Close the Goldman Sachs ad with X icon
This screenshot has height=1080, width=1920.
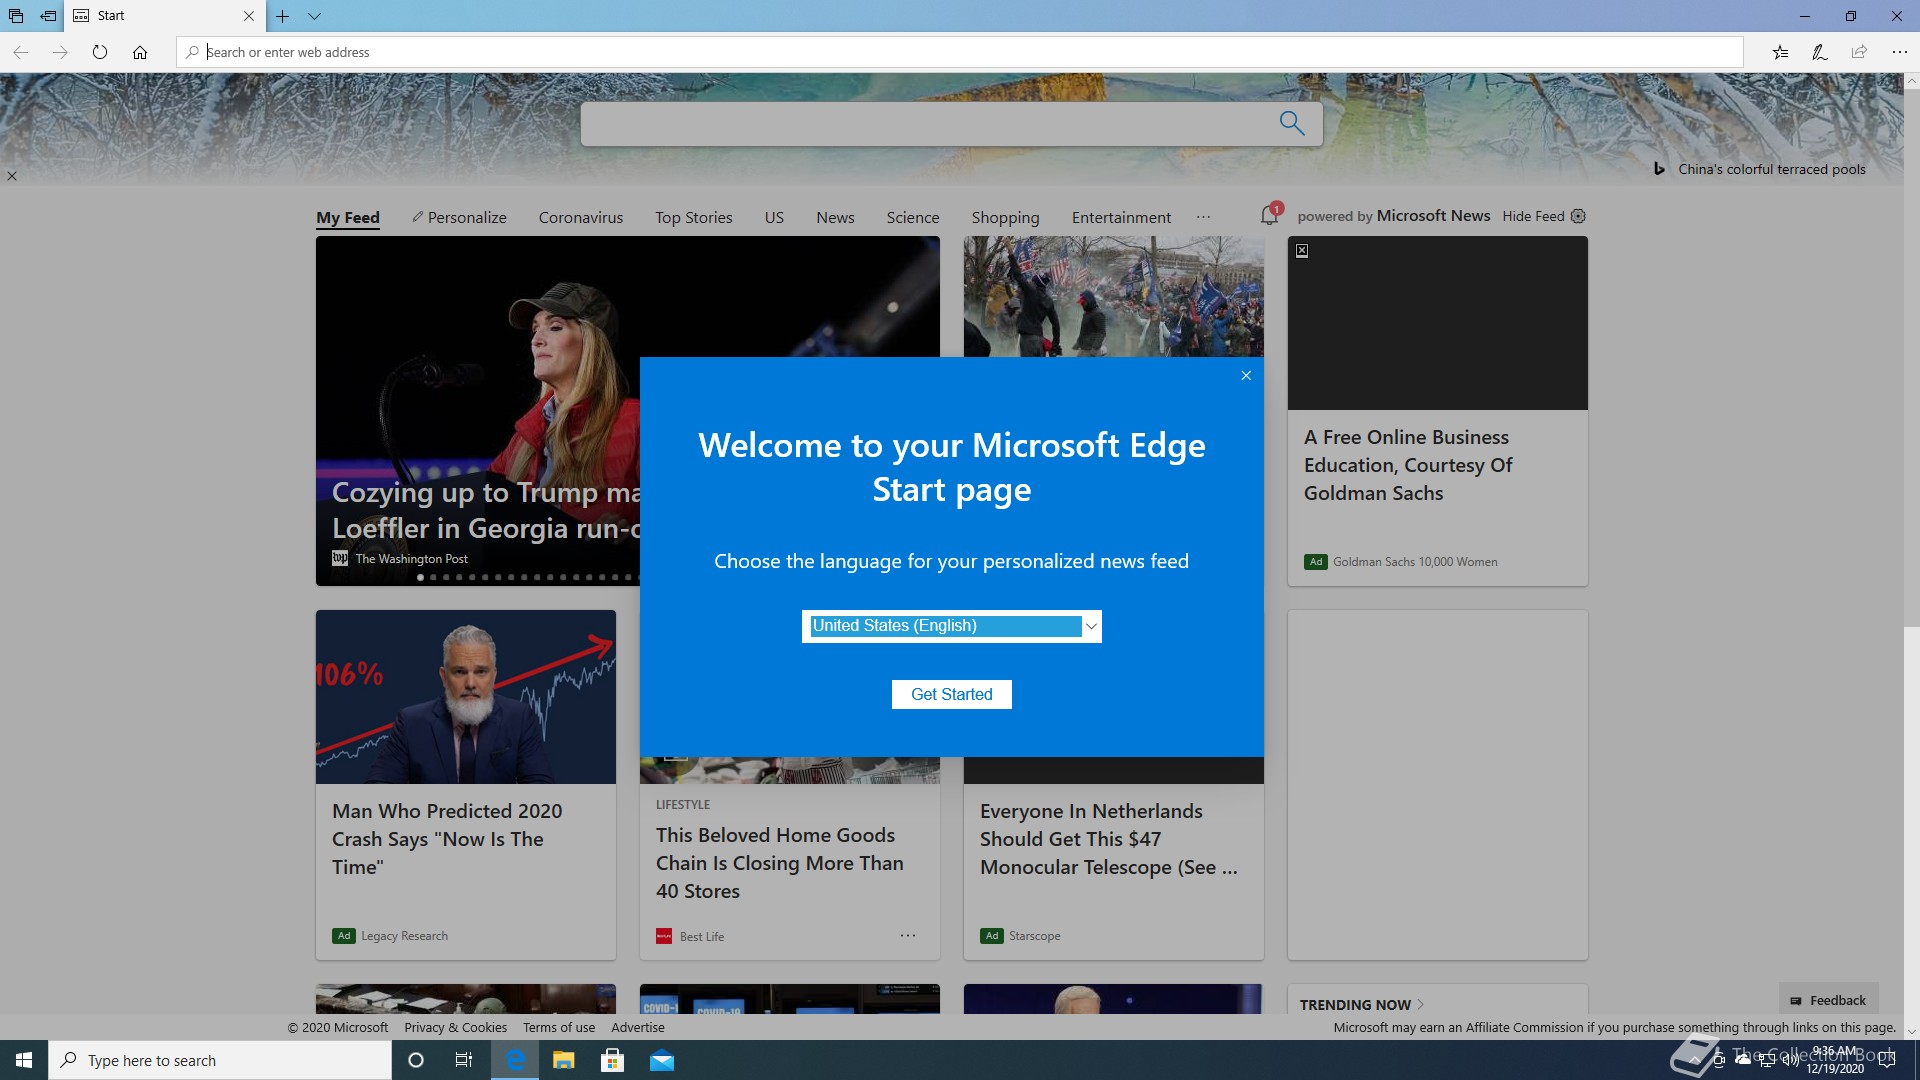click(x=1302, y=251)
